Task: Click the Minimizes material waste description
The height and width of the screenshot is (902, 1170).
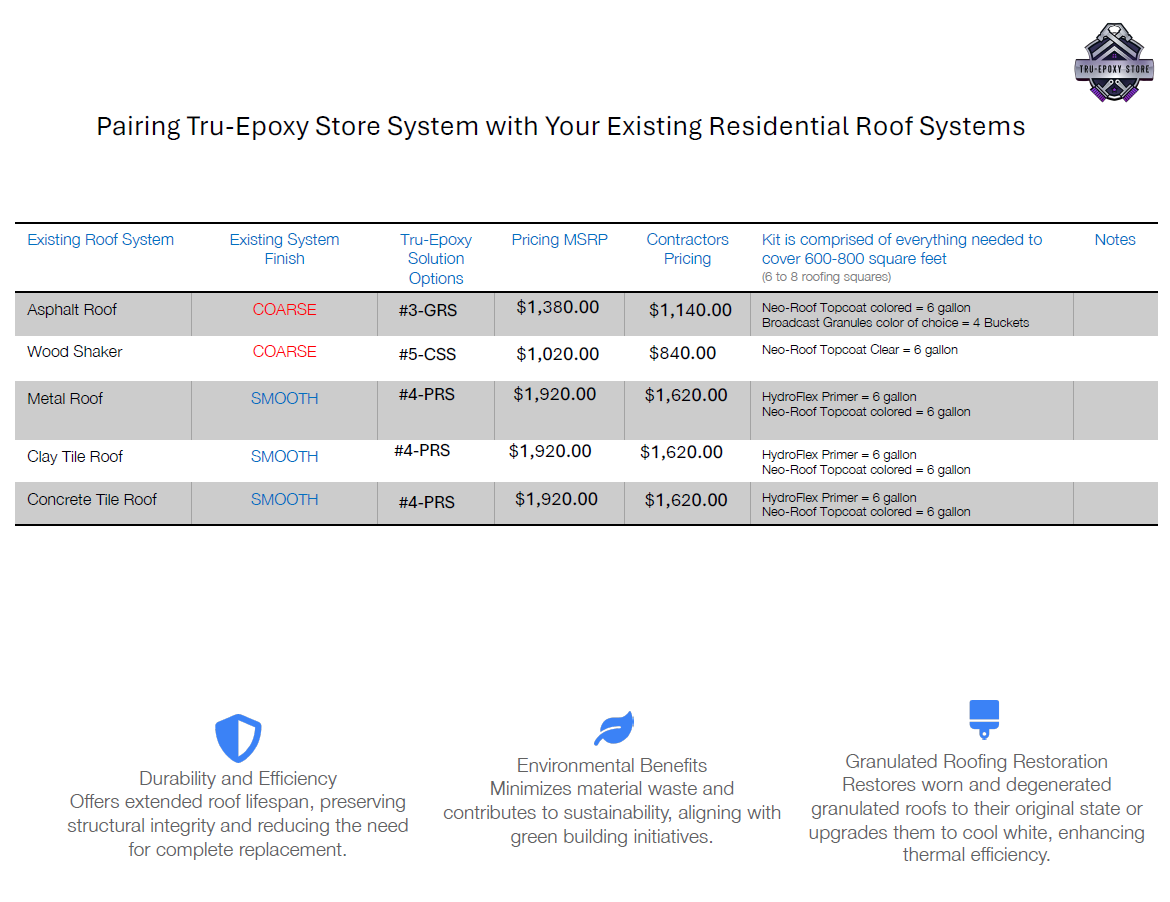Action: tap(612, 812)
